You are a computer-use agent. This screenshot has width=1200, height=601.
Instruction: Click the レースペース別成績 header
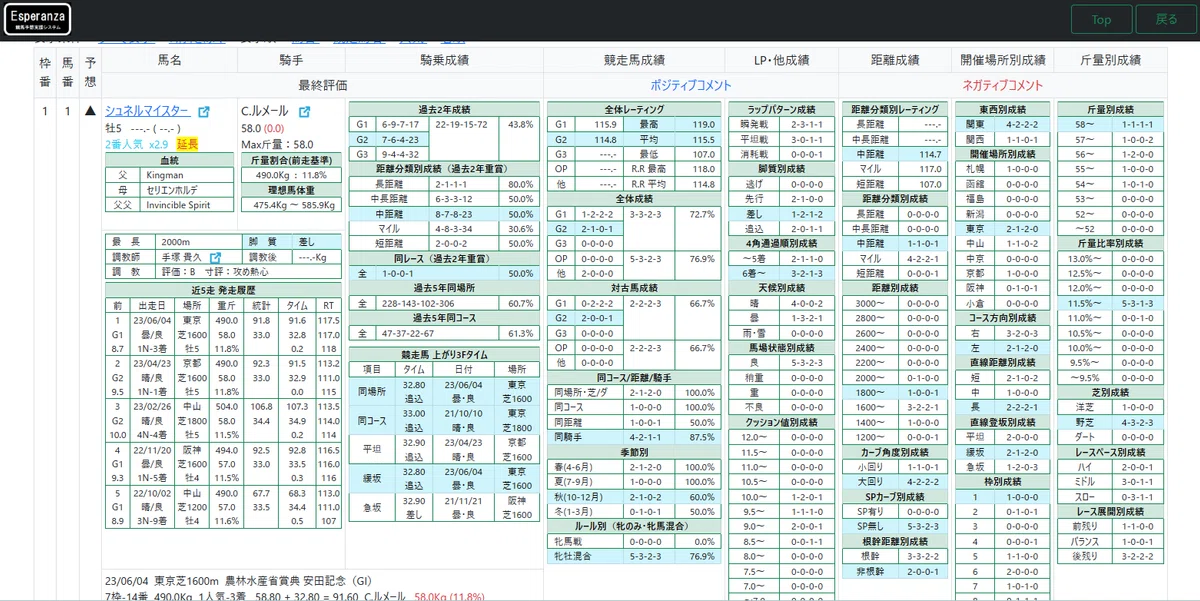(x=1110, y=452)
